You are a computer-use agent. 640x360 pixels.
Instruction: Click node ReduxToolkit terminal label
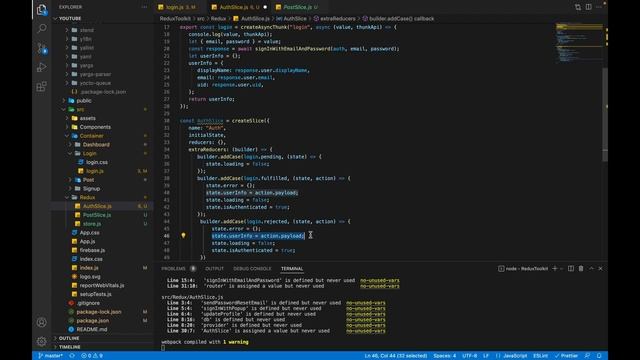coord(523,269)
